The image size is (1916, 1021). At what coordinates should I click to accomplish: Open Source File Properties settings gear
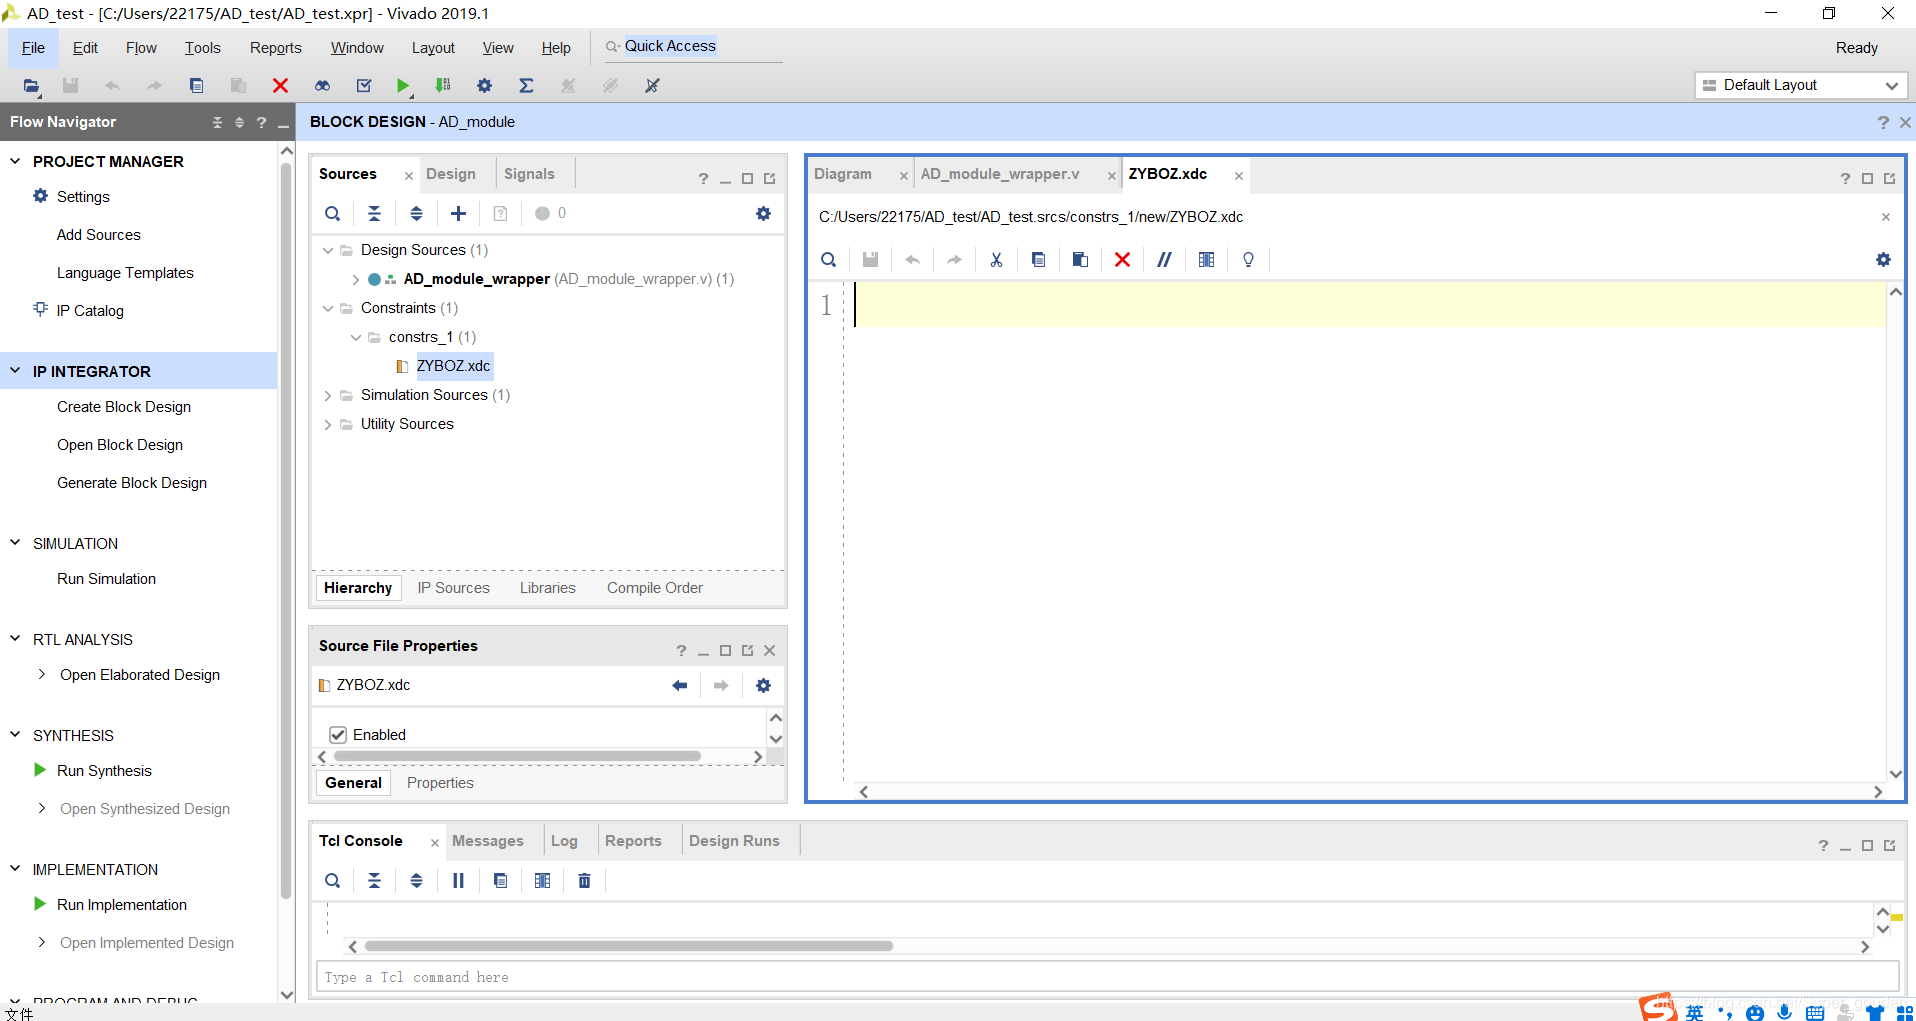coord(763,685)
